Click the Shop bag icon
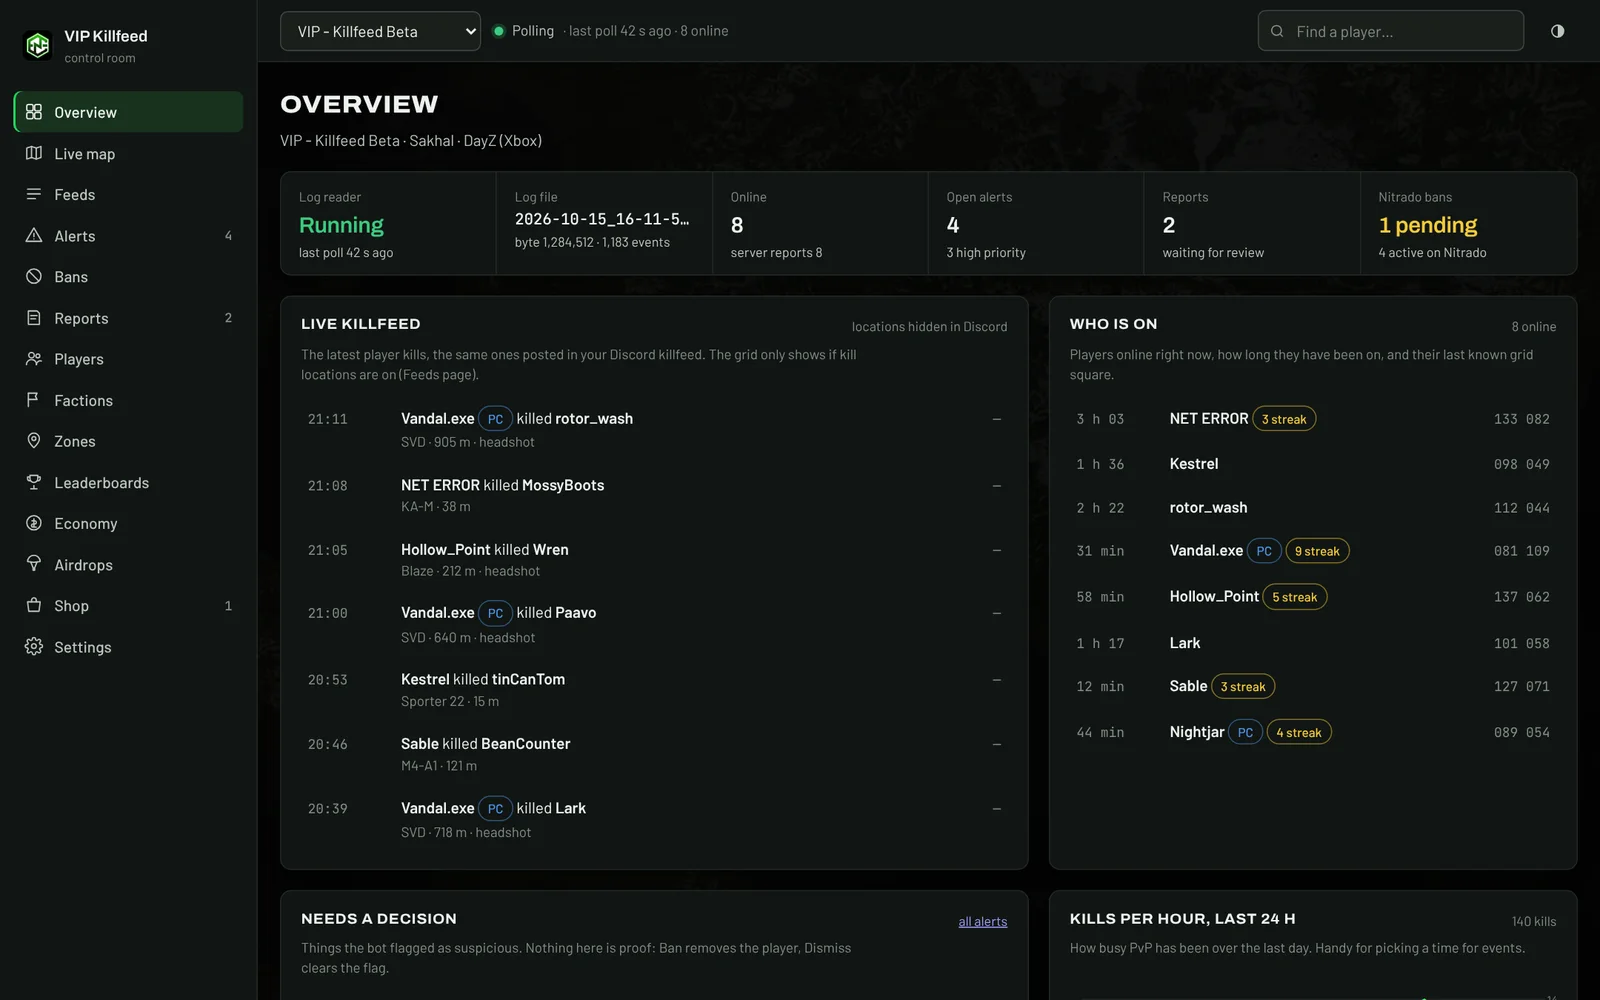The height and width of the screenshot is (1000, 1600). (x=34, y=605)
